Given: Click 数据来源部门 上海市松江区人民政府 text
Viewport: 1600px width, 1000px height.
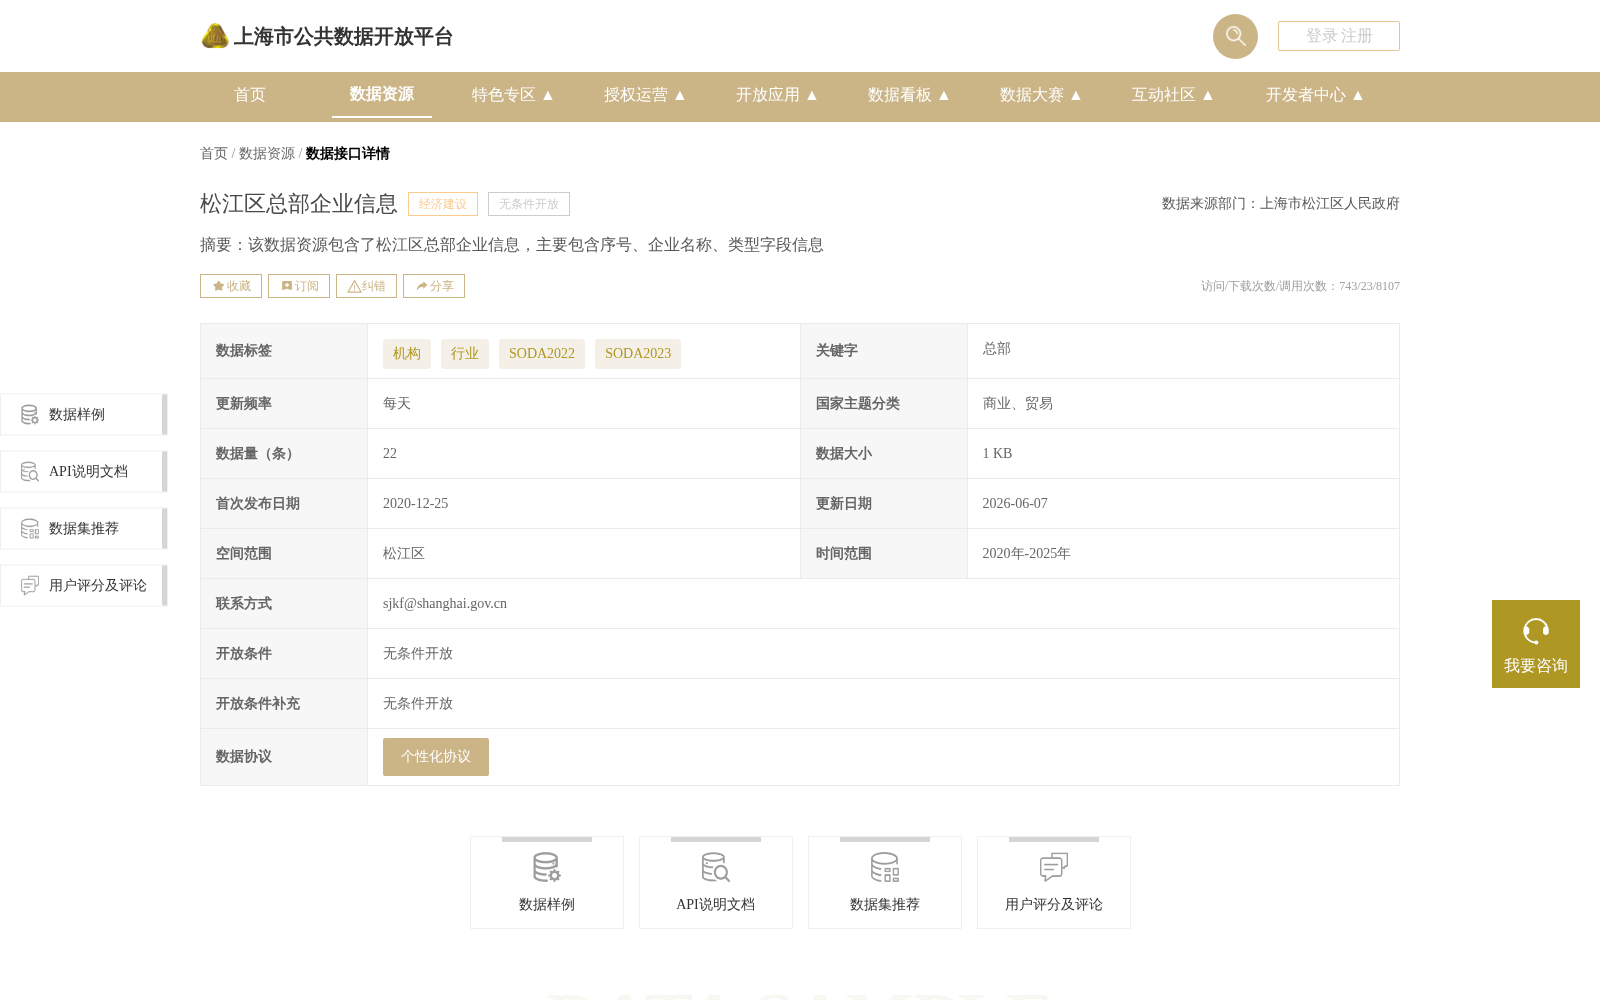Looking at the screenshot, I should point(1281,204).
